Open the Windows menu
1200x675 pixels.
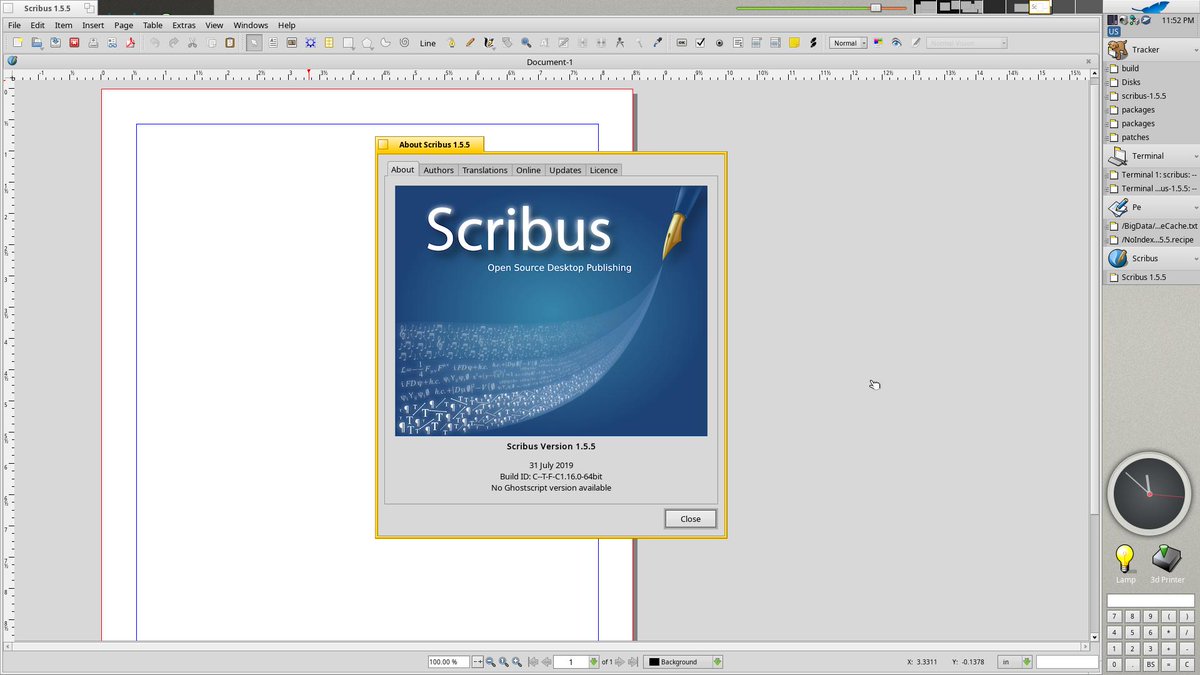pyautogui.click(x=251, y=25)
